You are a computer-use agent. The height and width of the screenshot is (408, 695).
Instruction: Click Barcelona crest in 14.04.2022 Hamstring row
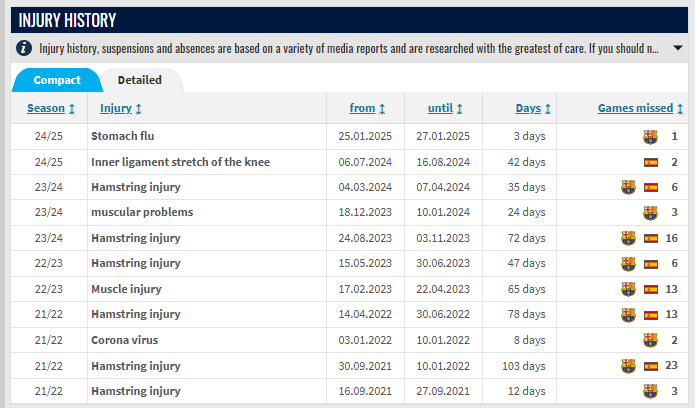628,315
